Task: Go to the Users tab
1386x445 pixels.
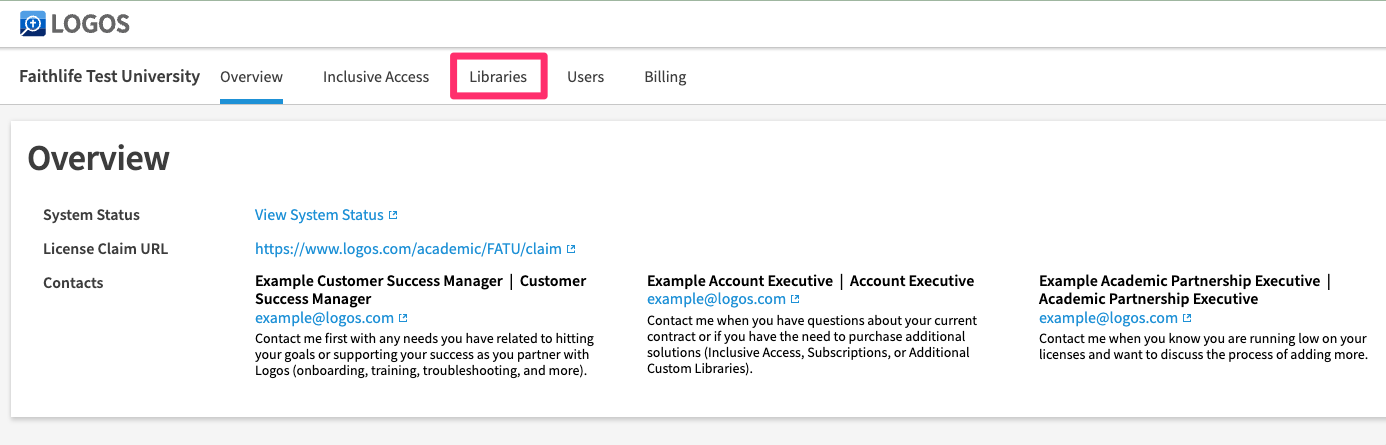Action: [585, 77]
